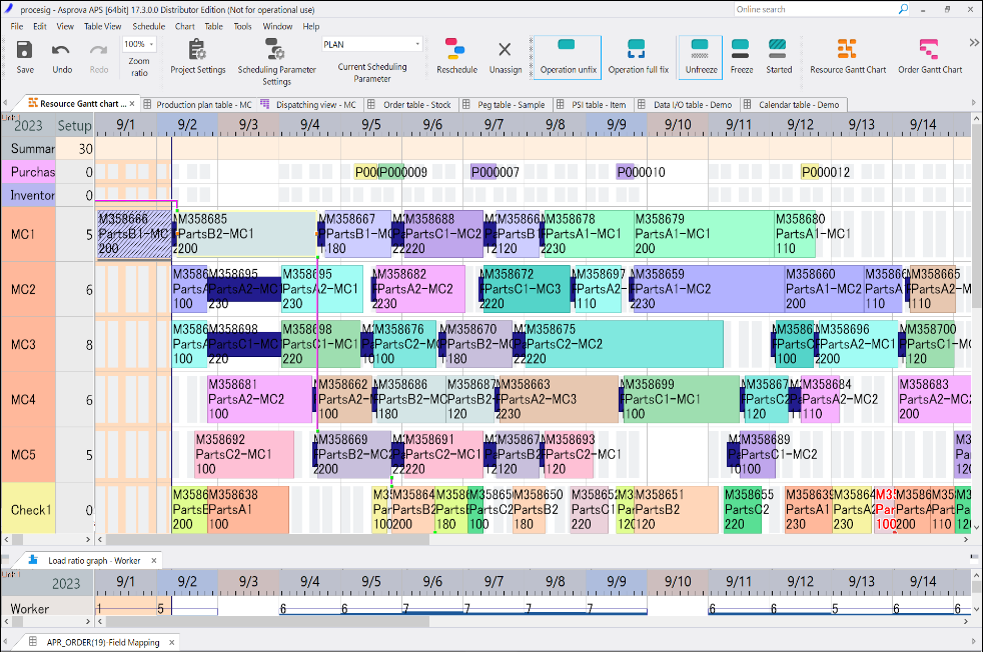Open the Tools menu
The height and width of the screenshot is (652, 983).
pyautogui.click(x=243, y=26)
